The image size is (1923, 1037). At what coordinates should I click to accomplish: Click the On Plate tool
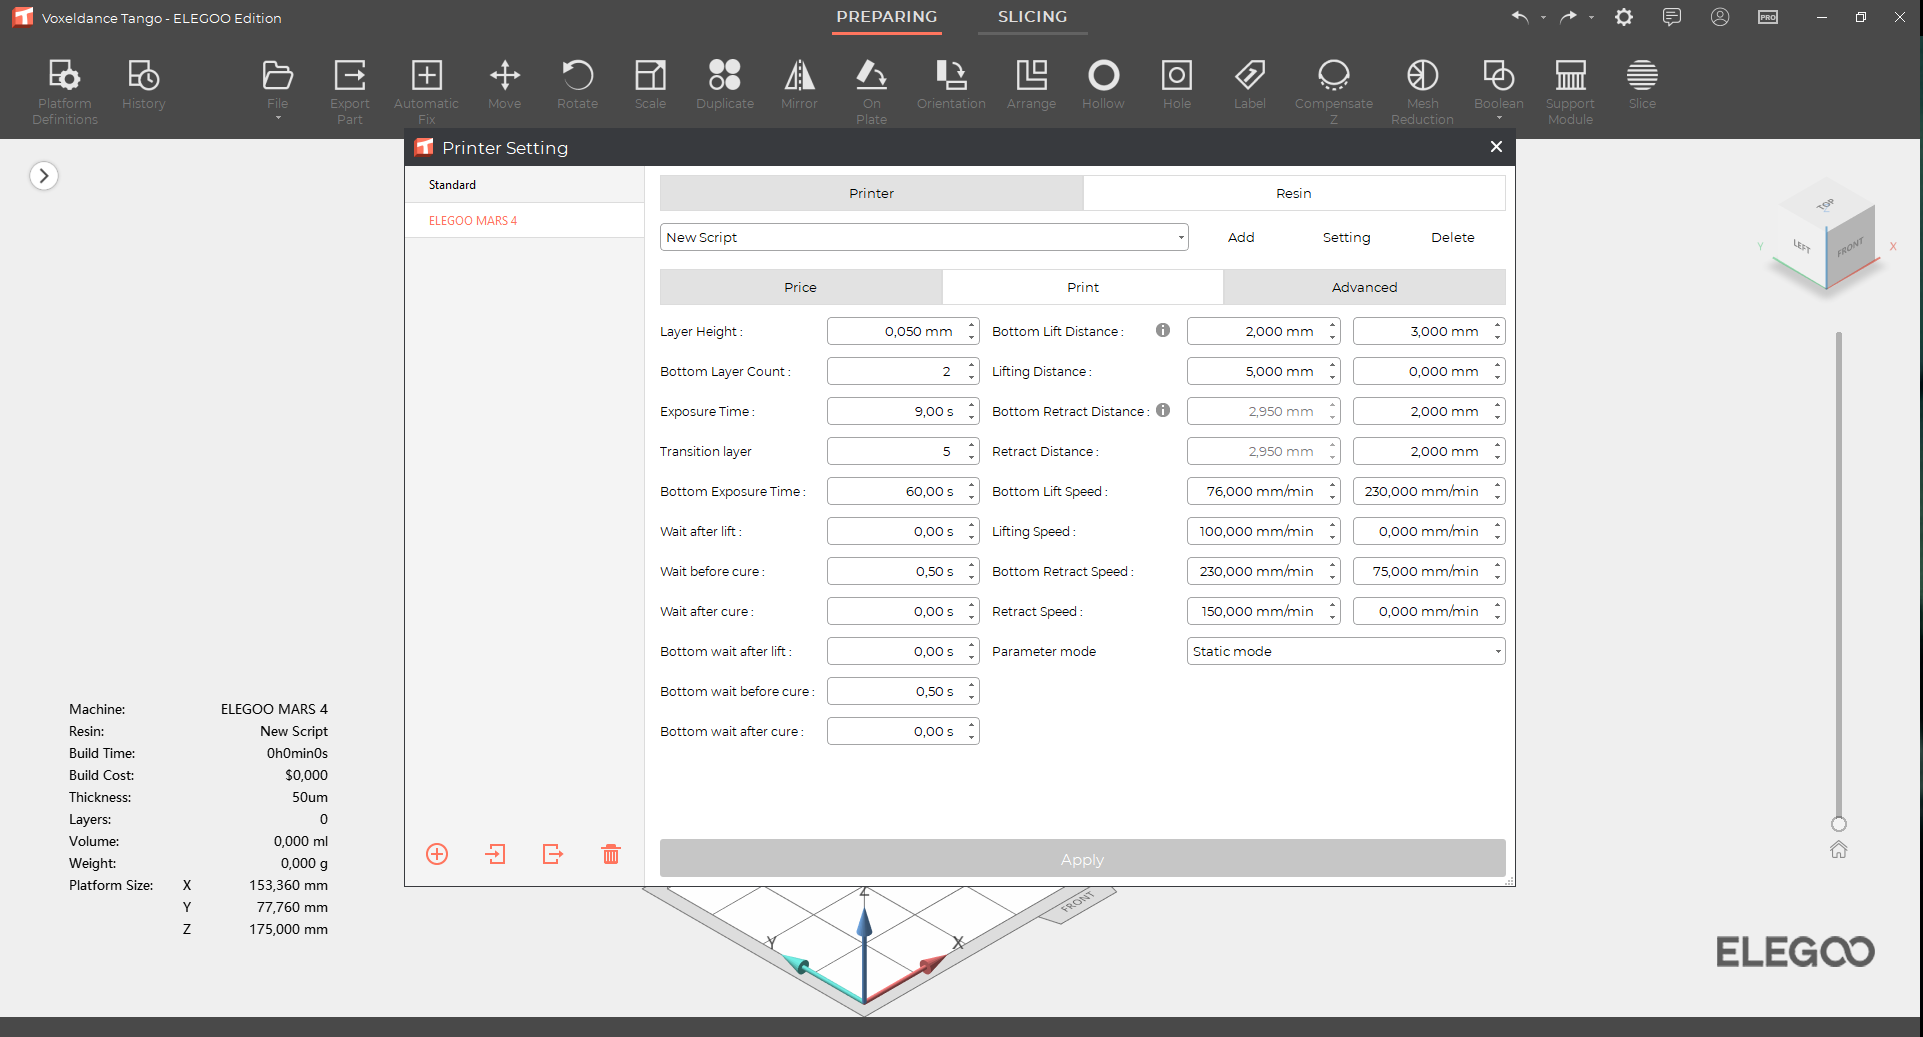click(872, 90)
